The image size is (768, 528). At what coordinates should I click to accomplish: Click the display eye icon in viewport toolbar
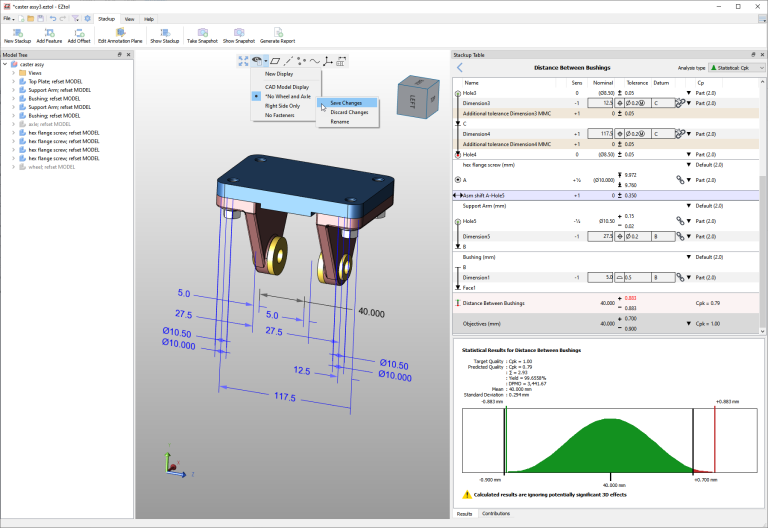coord(257,61)
